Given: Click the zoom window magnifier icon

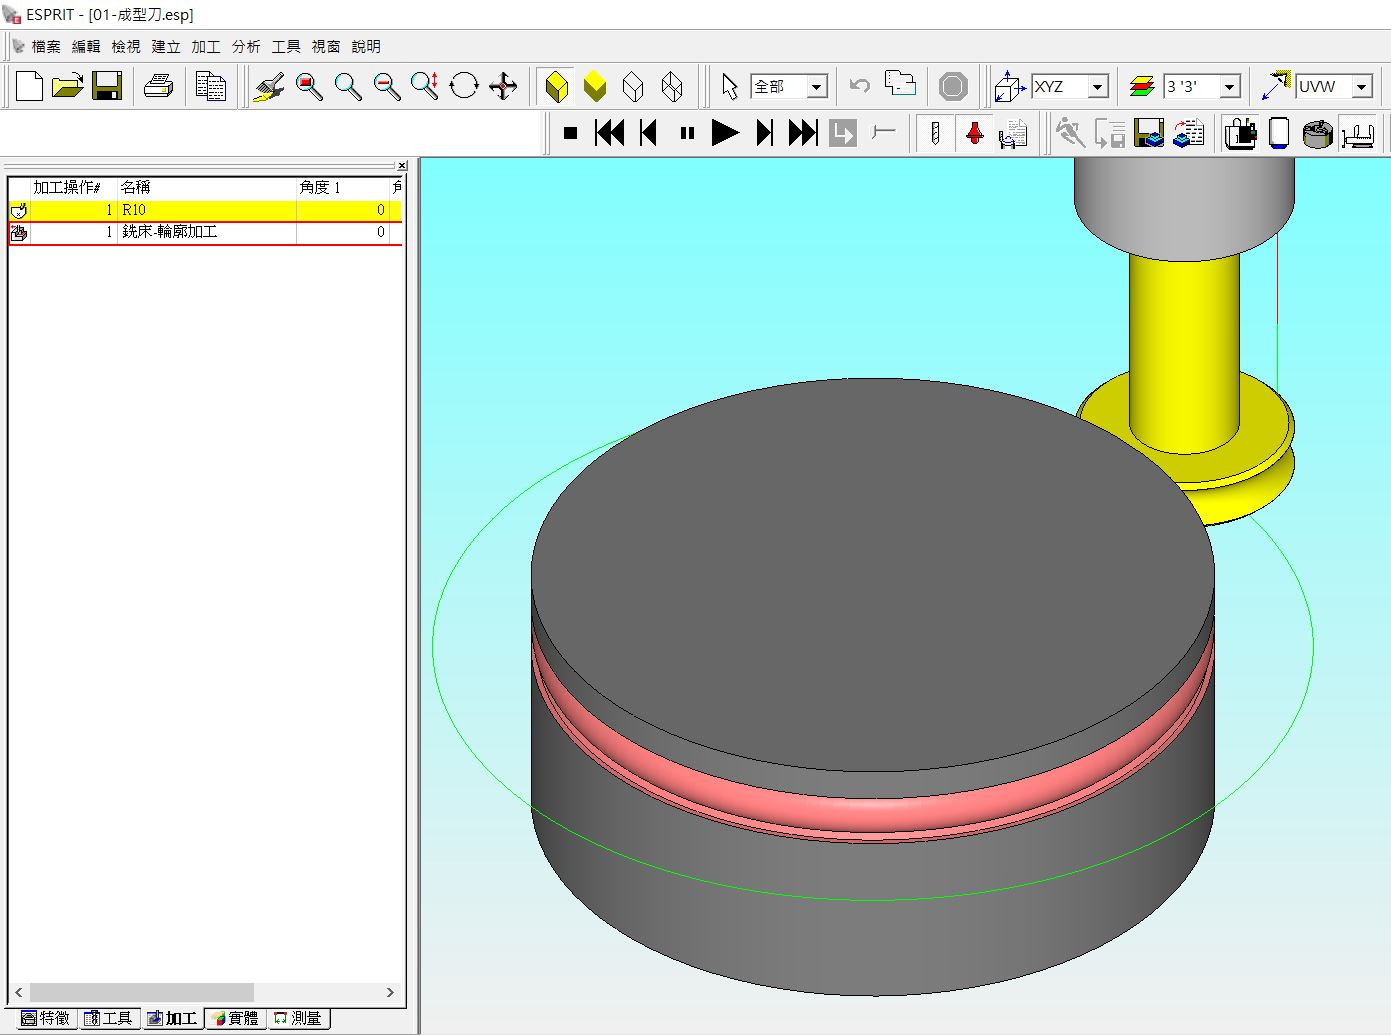Looking at the screenshot, I should (x=309, y=86).
